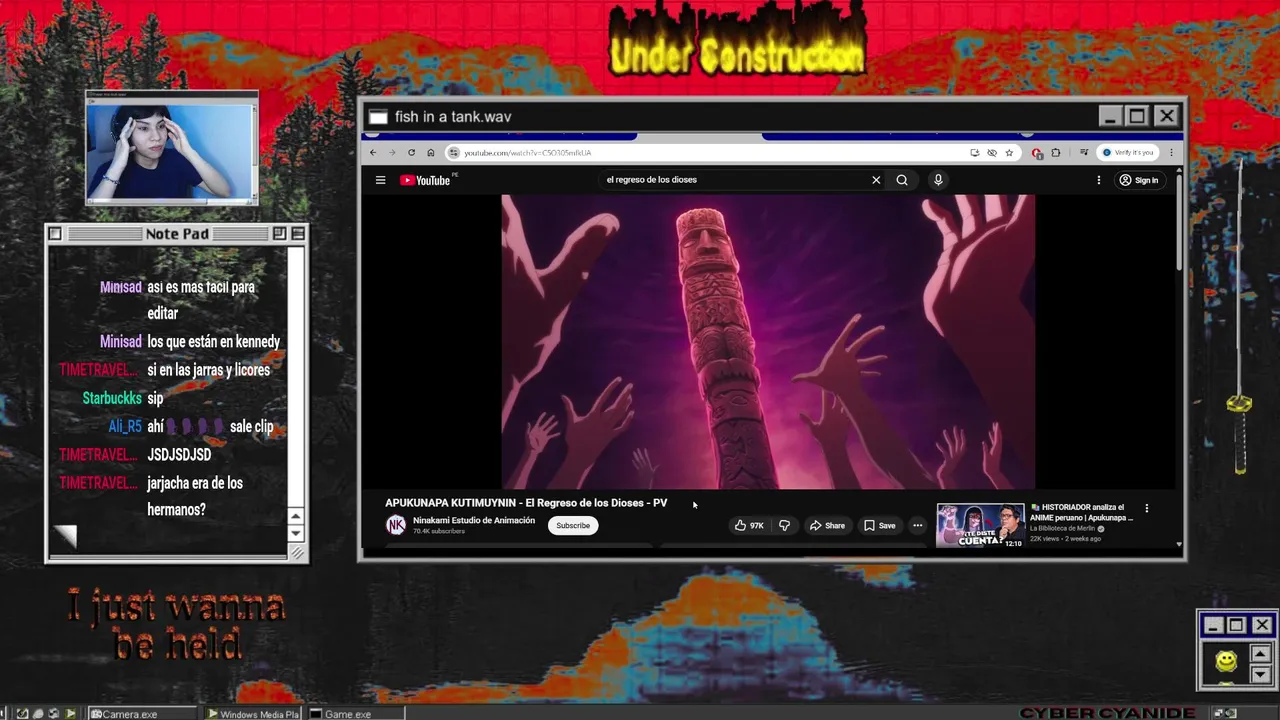The width and height of the screenshot is (1280, 720).
Task: Click the install/cast icon in address bar
Action: point(974,153)
